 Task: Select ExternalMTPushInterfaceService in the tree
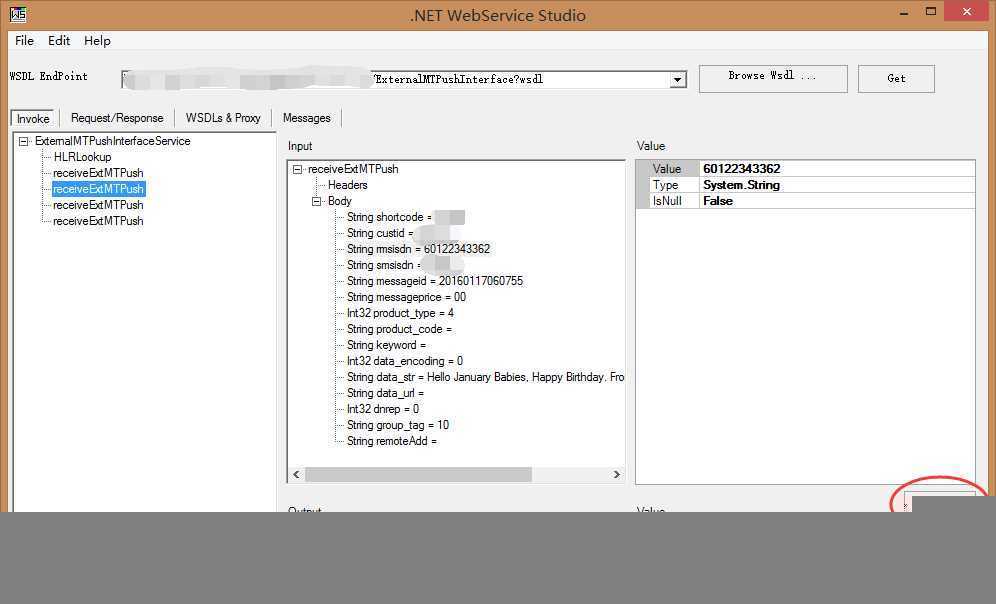pos(112,141)
